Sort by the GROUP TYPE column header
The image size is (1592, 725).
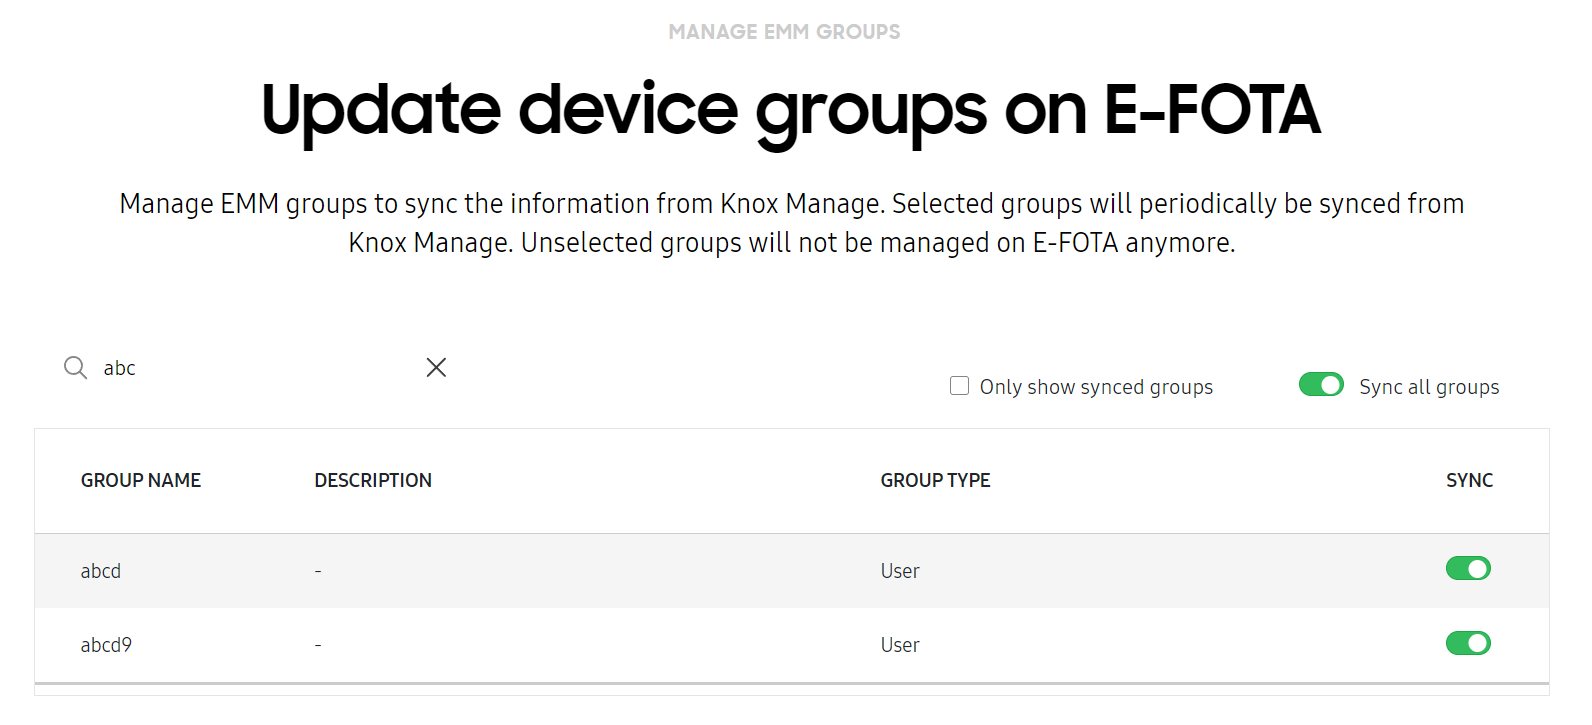[935, 480]
